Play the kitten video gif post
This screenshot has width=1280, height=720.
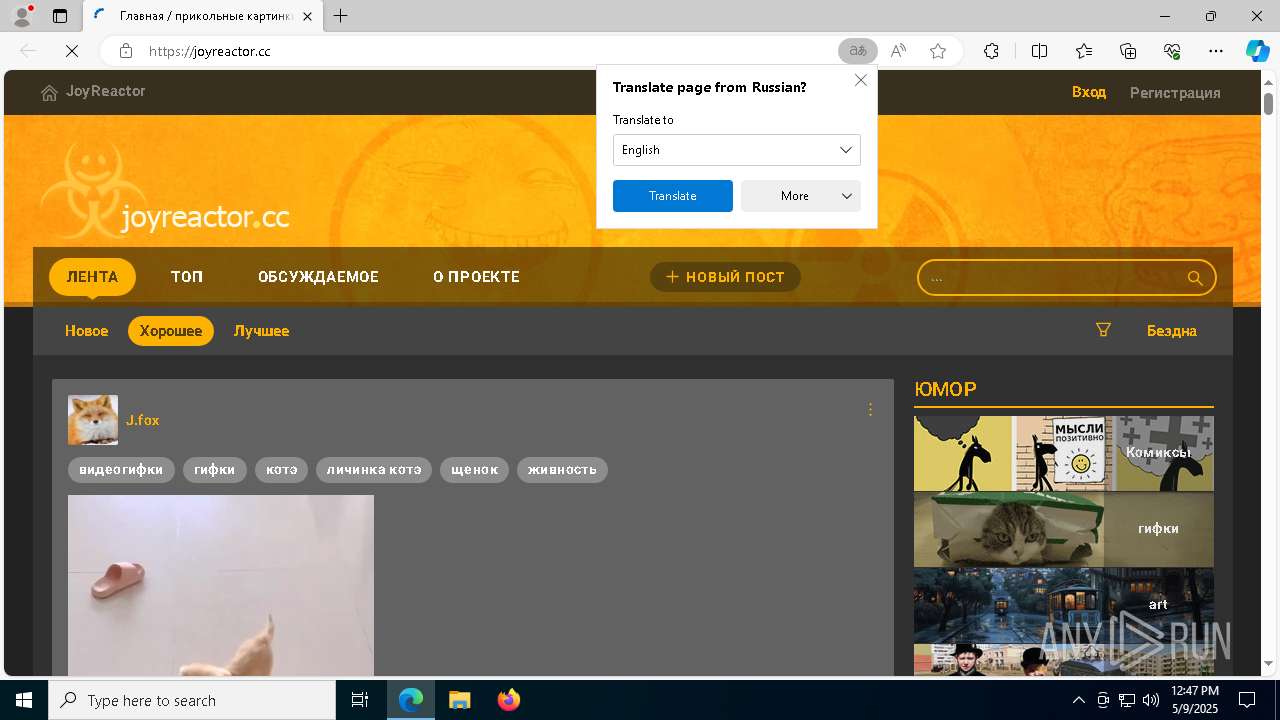coord(221,585)
